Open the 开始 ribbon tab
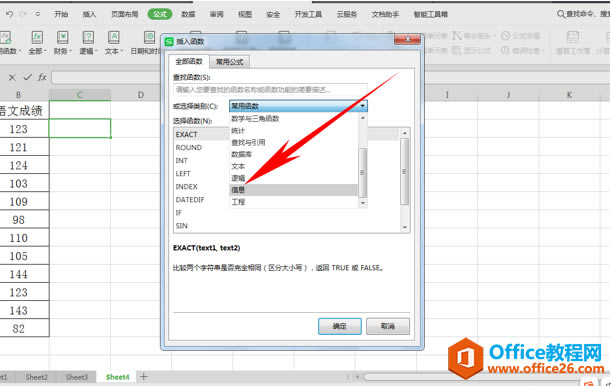611x386 pixels. [61, 14]
